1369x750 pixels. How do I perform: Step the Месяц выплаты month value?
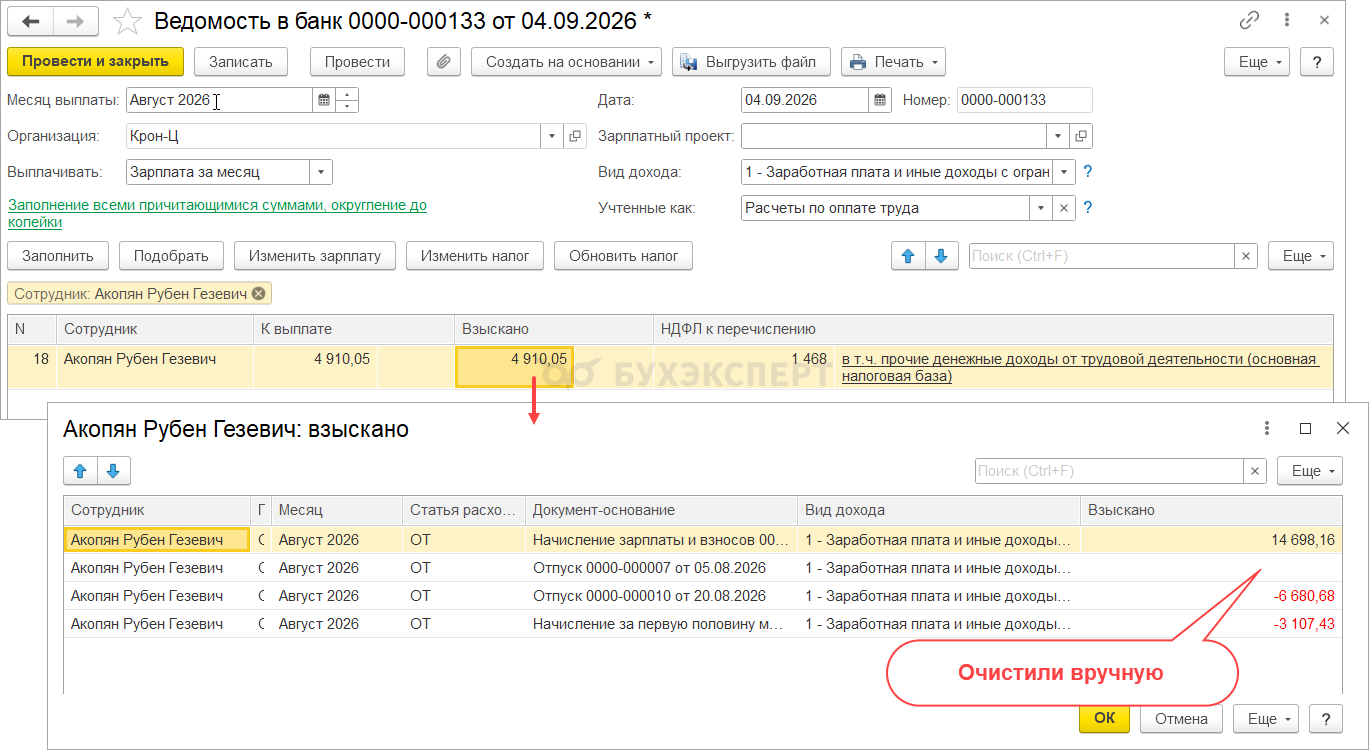[x=347, y=100]
